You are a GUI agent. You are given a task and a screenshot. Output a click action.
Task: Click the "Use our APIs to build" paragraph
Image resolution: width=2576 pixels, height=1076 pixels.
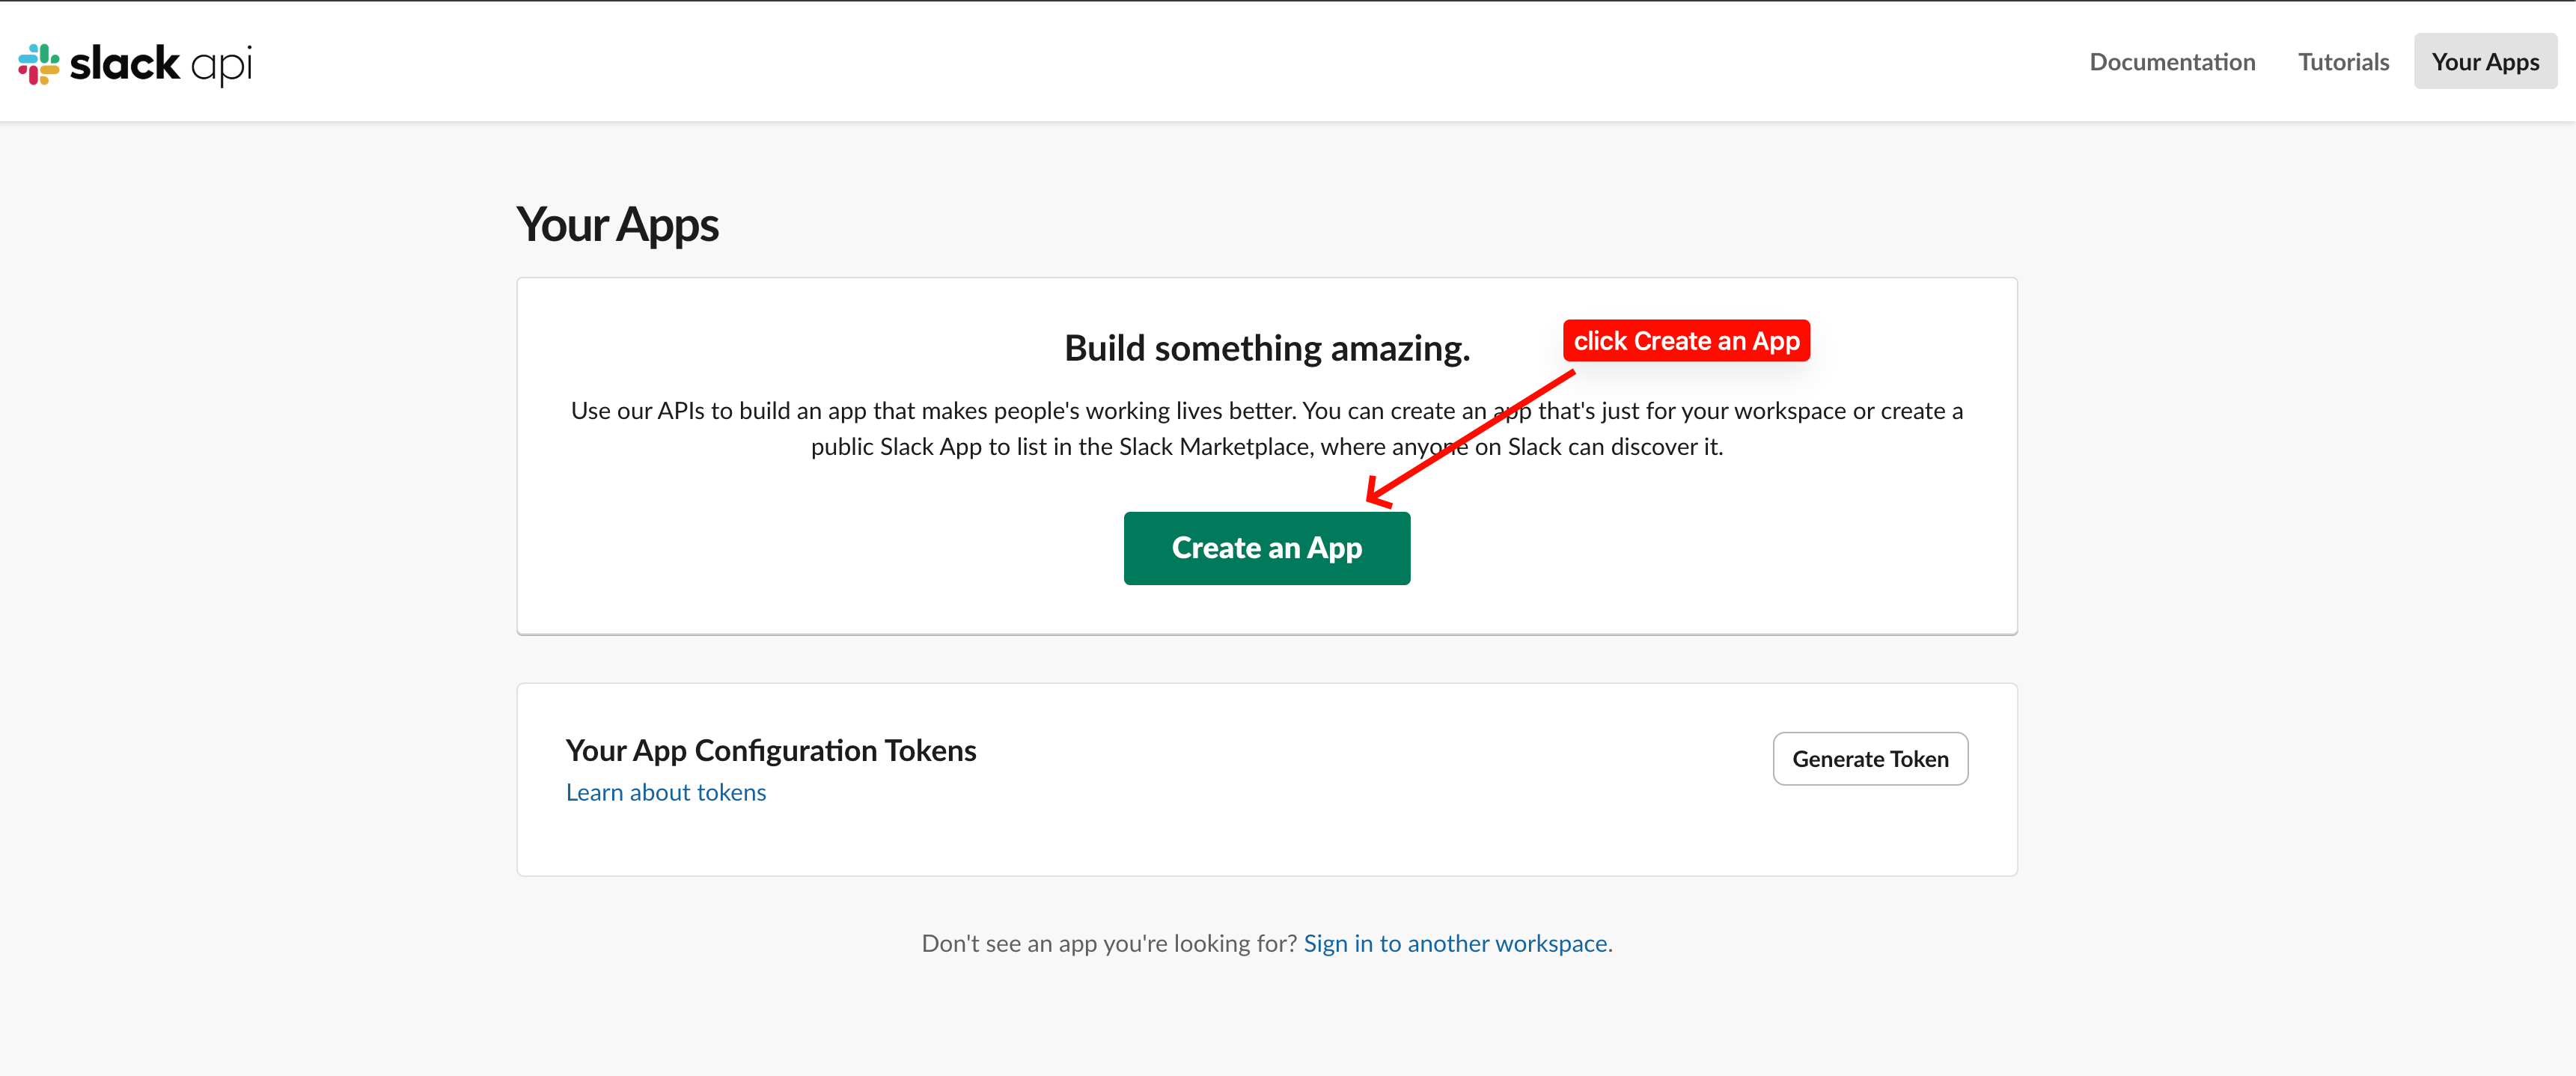[1267, 429]
